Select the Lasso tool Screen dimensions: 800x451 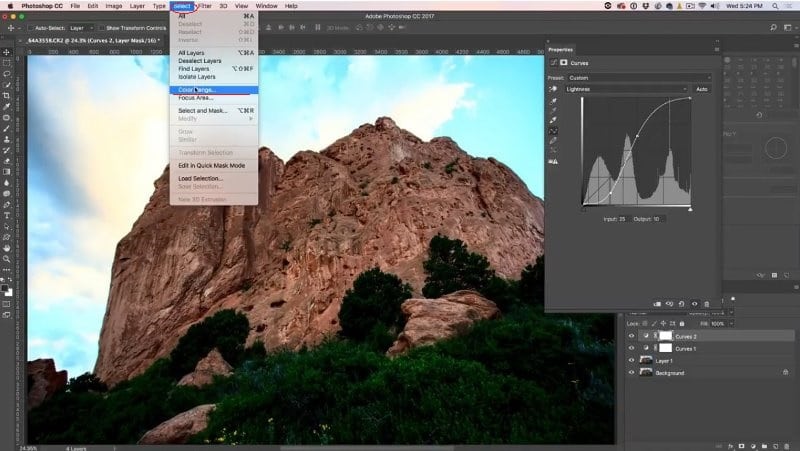pyautogui.click(x=7, y=74)
